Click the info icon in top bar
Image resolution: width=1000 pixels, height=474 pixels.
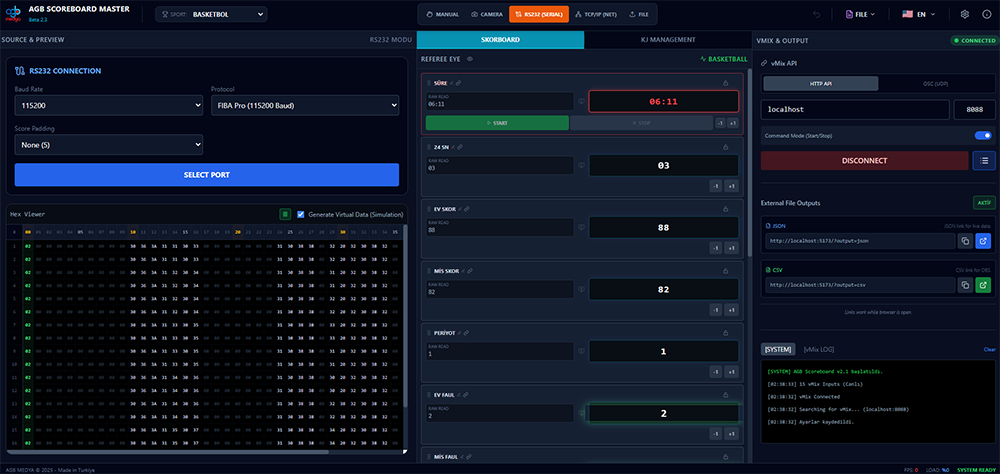pos(986,15)
